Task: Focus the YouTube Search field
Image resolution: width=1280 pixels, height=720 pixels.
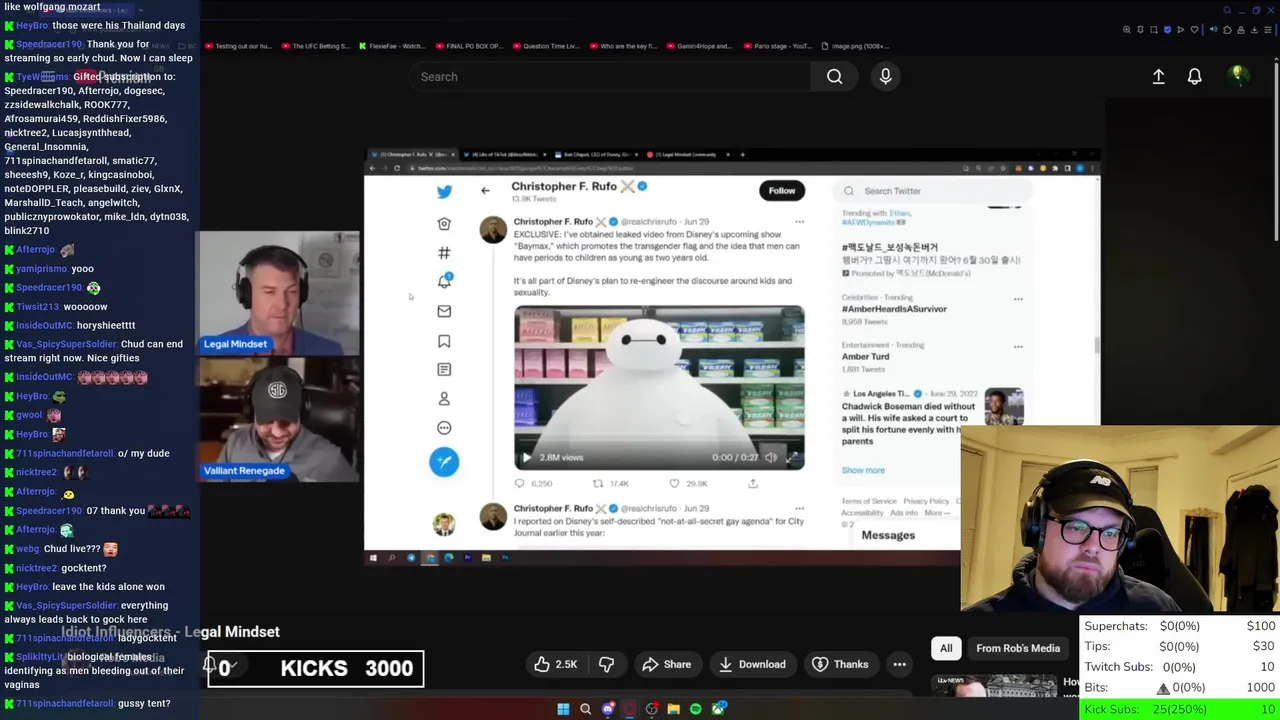Action: 610,77
